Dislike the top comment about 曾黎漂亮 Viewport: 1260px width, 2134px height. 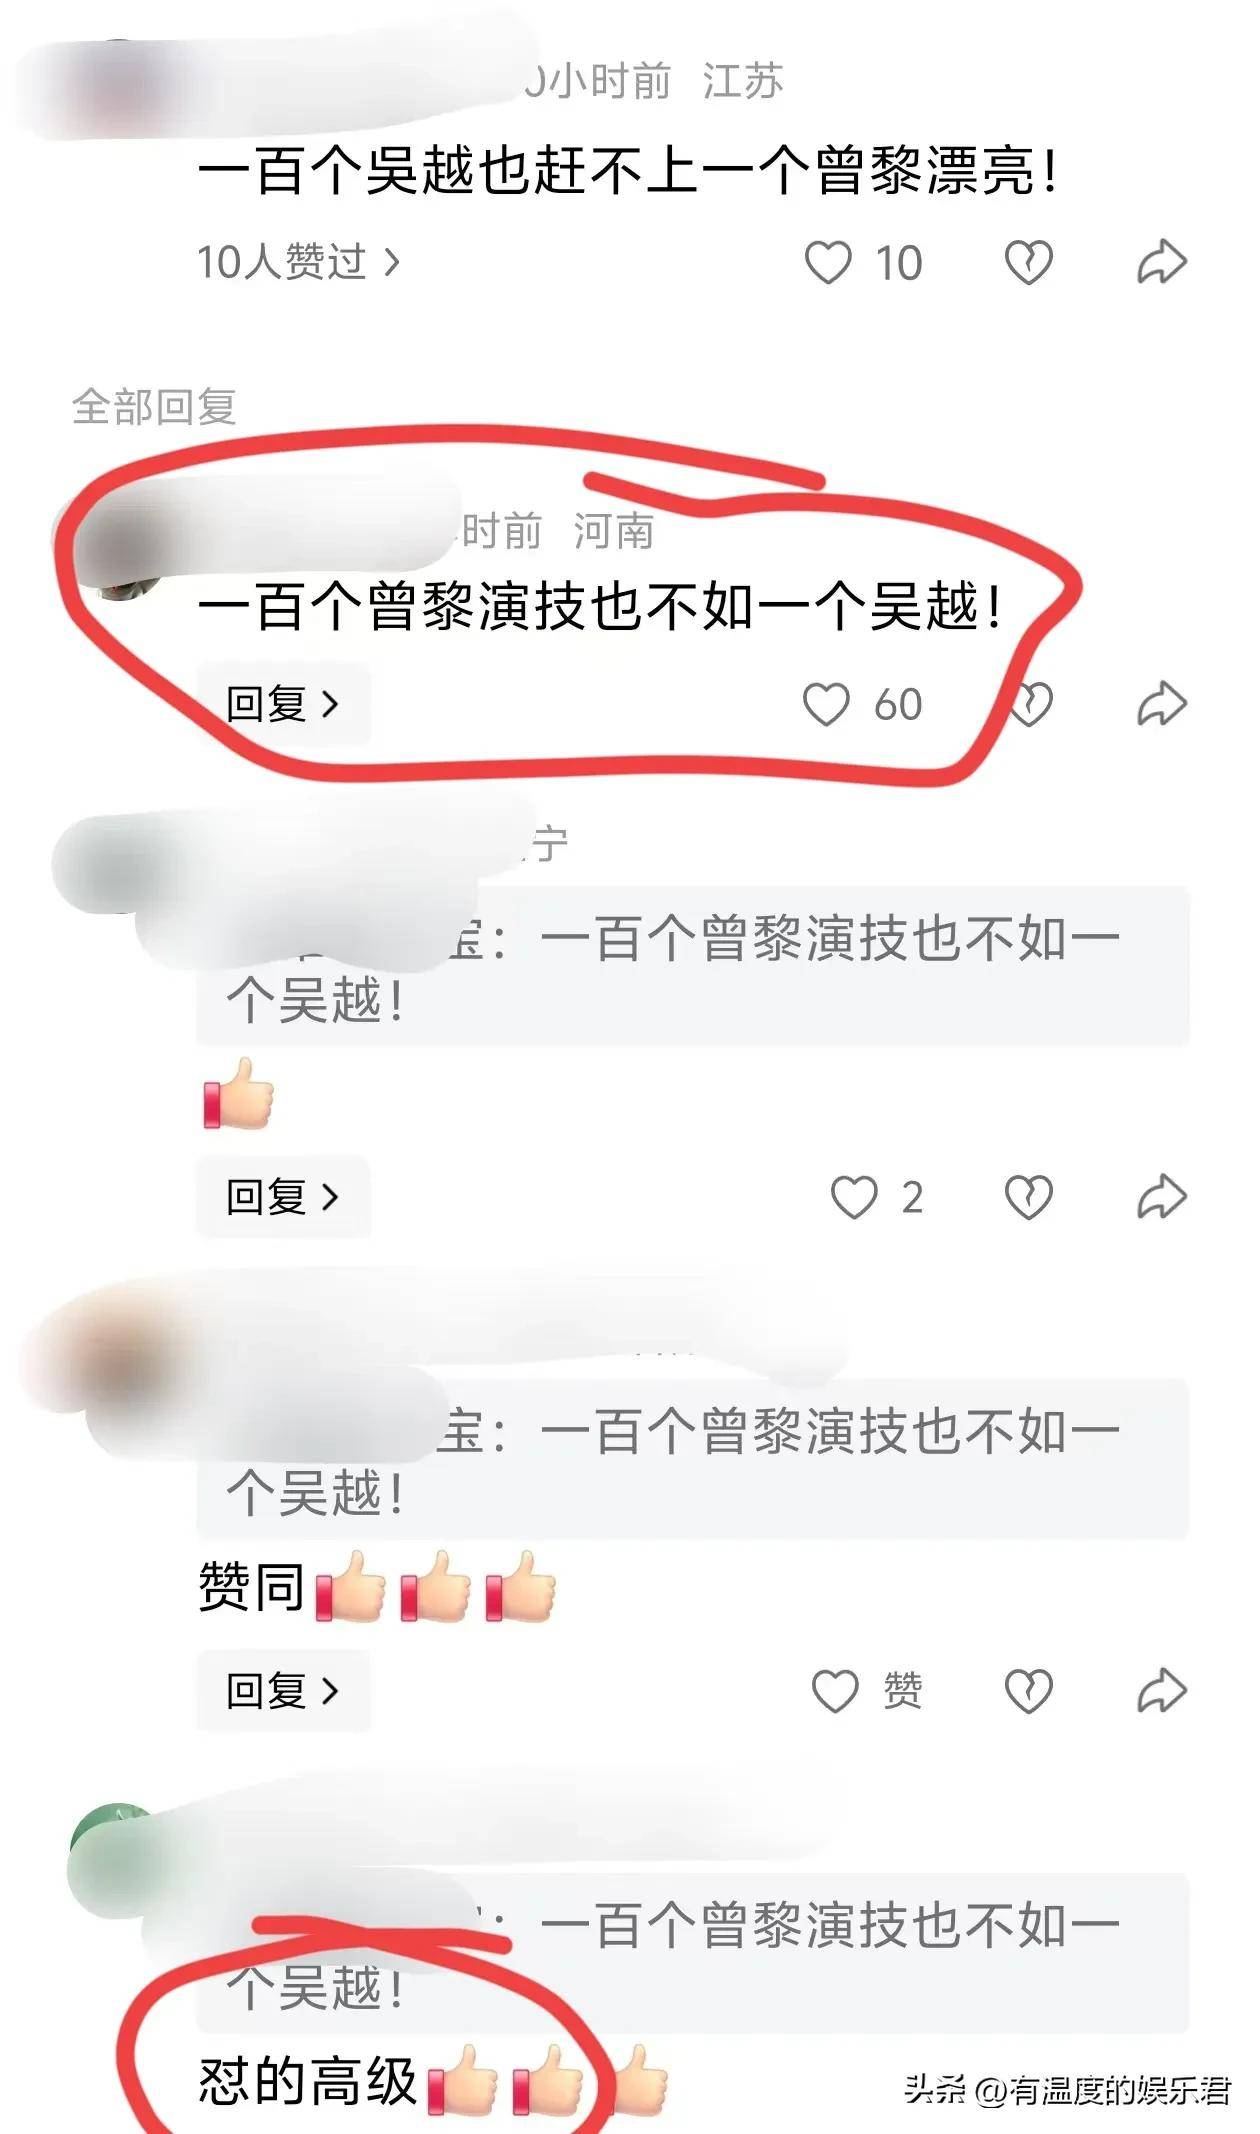(1028, 263)
